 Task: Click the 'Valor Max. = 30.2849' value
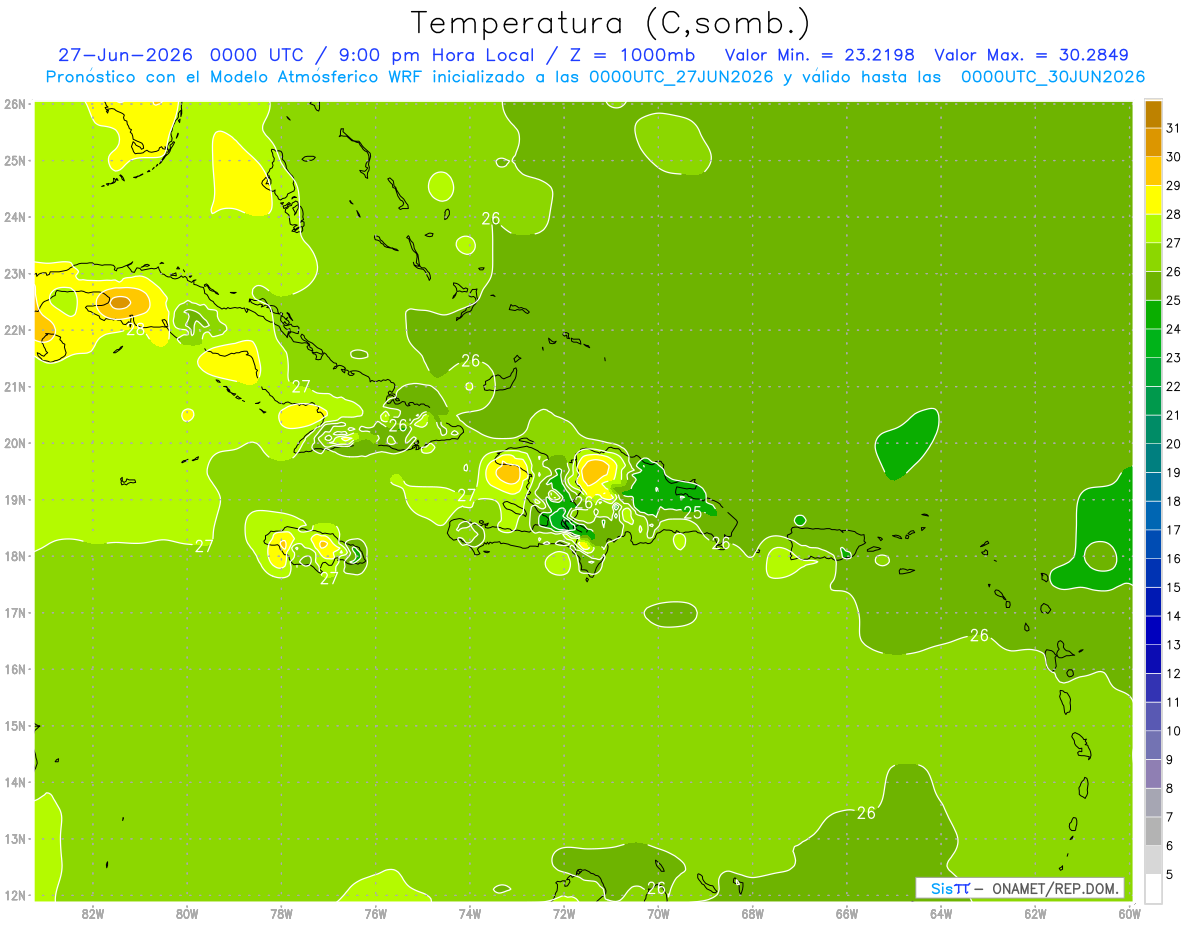coord(1031,55)
